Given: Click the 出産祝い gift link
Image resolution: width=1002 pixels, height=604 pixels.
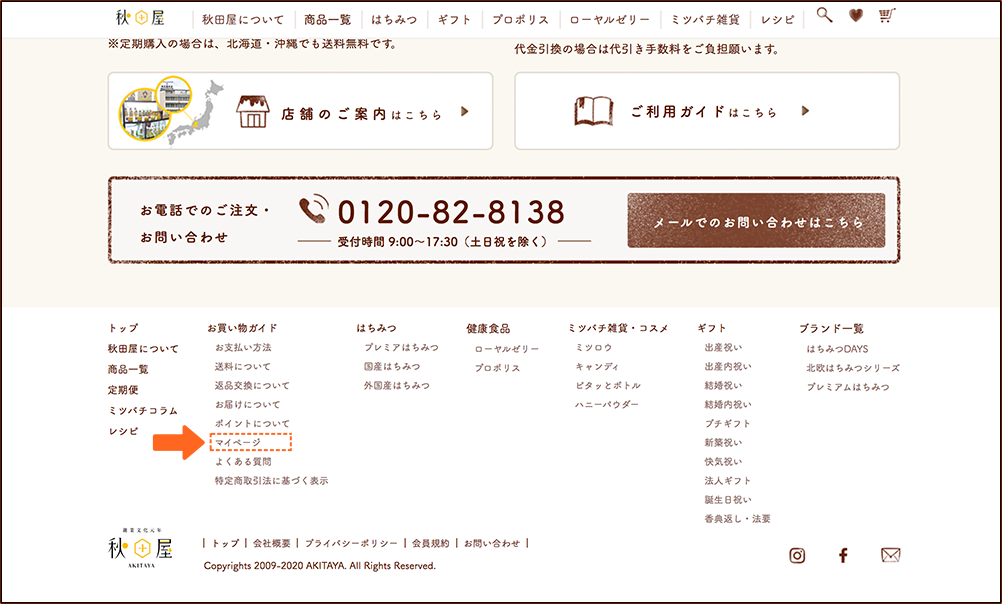Looking at the screenshot, I should coord(723,347).
